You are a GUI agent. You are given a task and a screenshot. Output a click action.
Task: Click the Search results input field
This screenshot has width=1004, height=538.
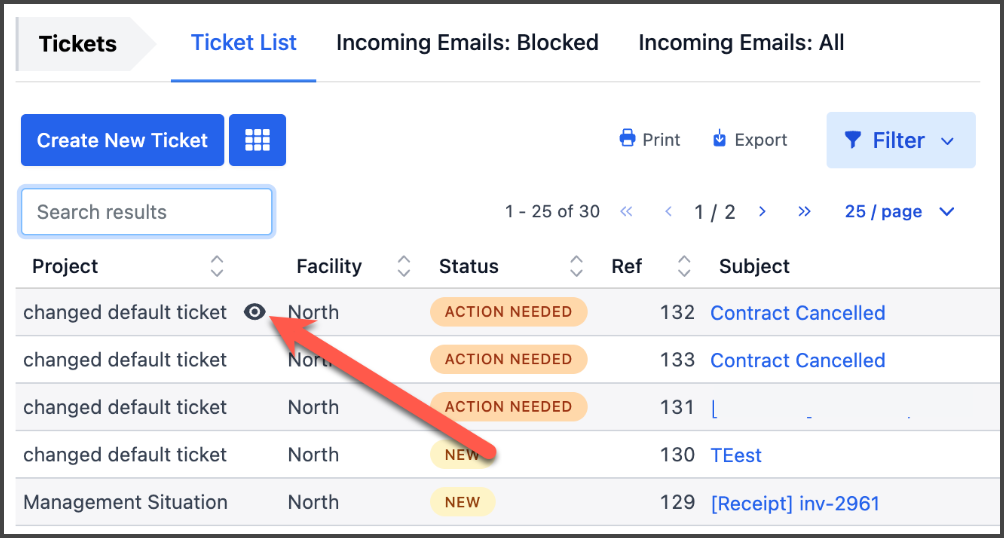[x=147, y=212]
